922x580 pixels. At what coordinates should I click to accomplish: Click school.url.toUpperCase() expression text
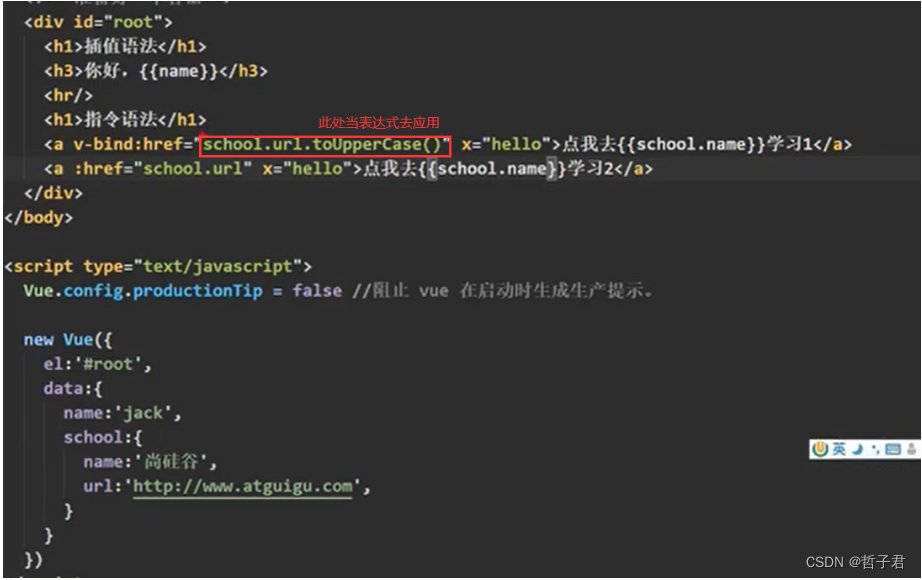click(322, 145)
